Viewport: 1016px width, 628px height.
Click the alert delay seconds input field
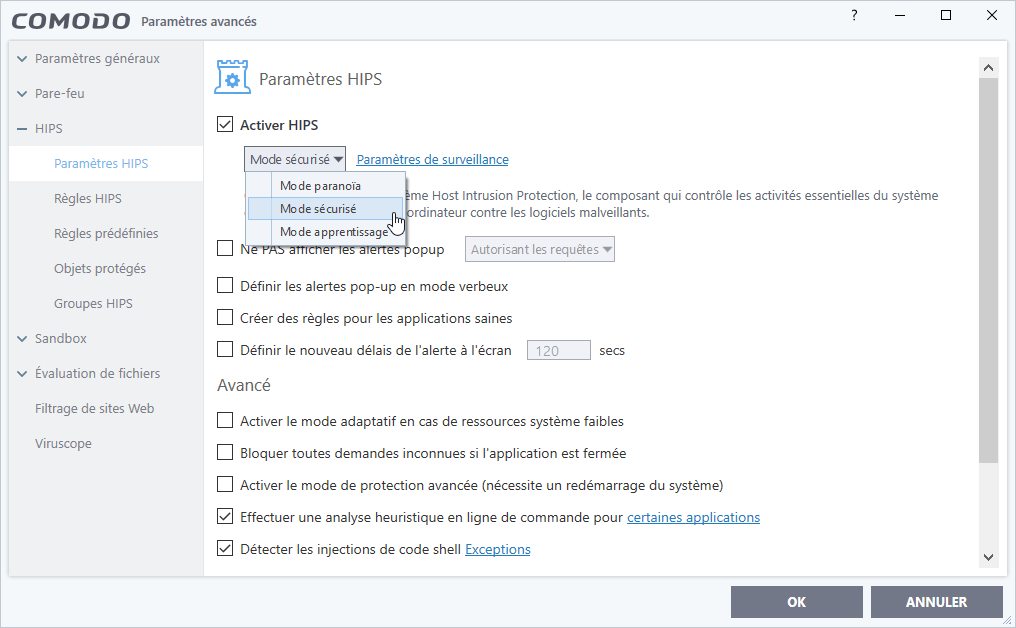click(559, 351)
